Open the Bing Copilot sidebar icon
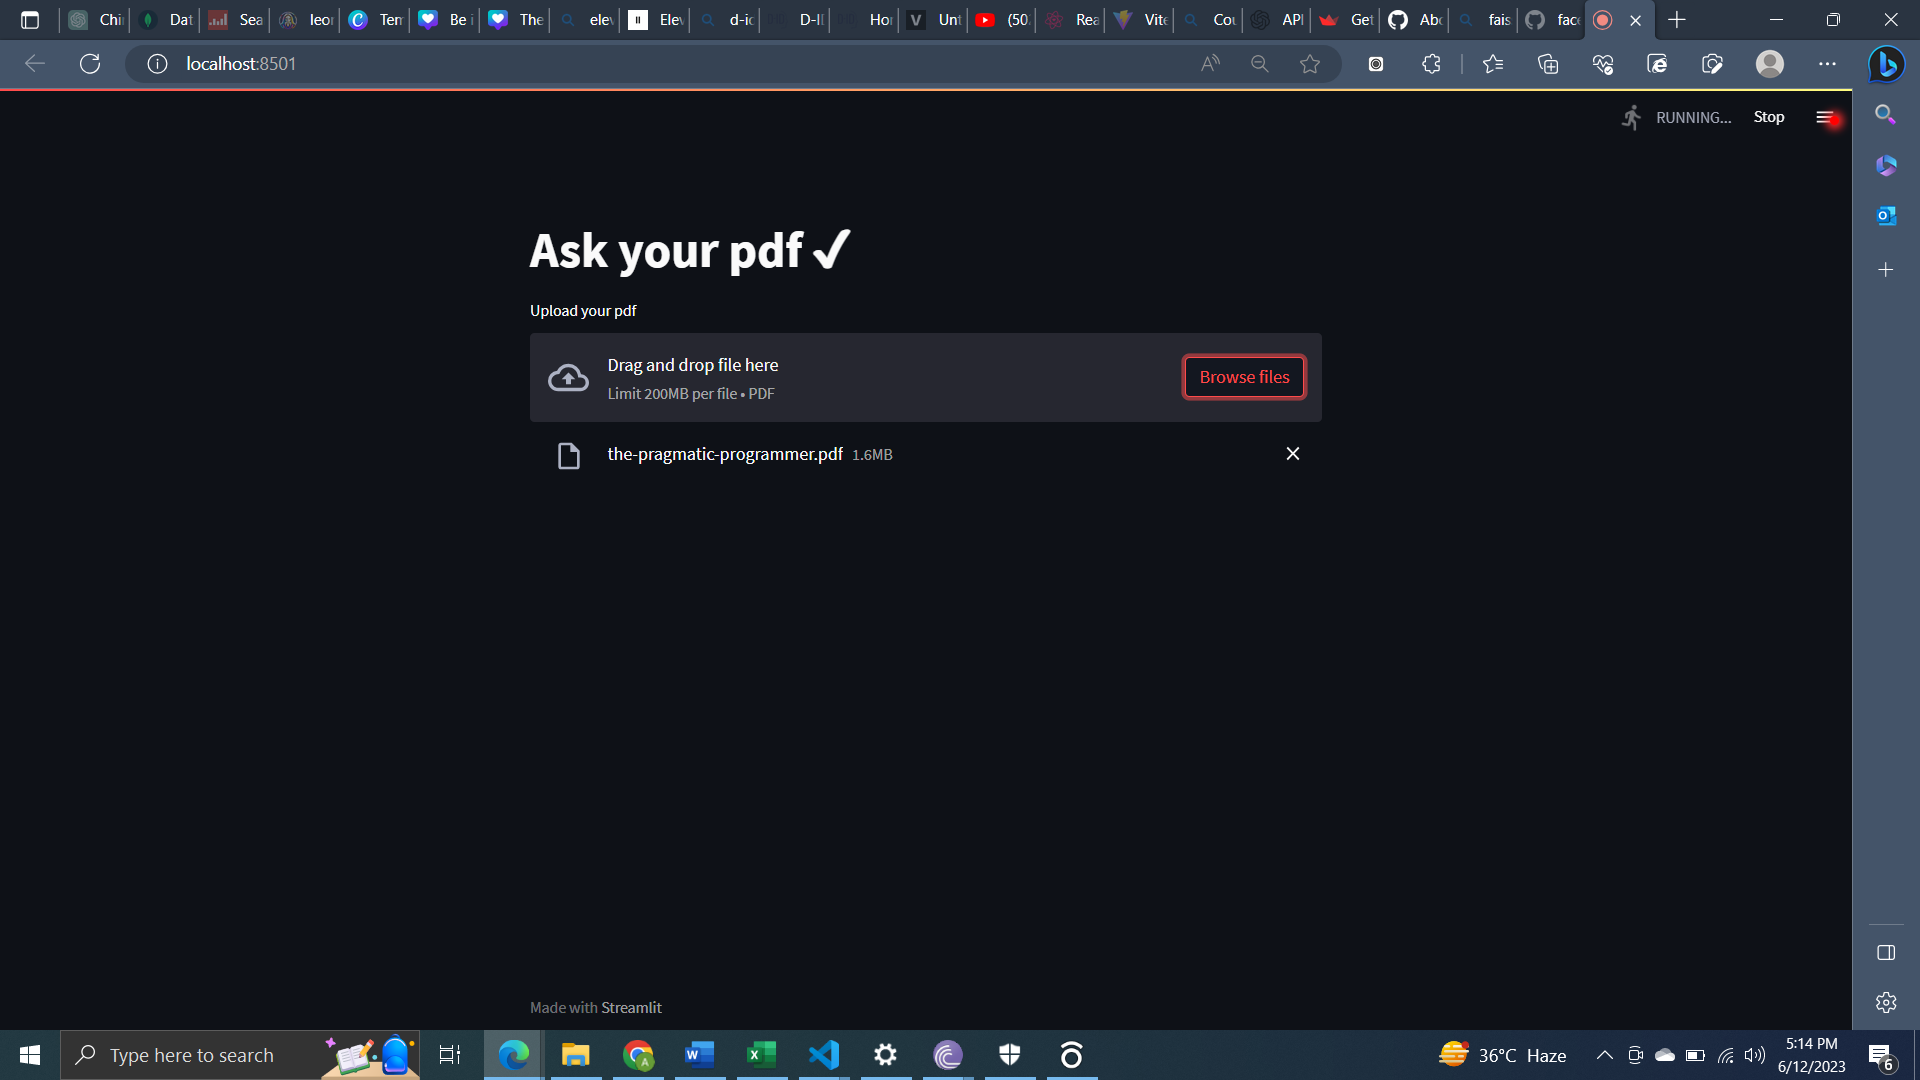 tap(1886, 64)
